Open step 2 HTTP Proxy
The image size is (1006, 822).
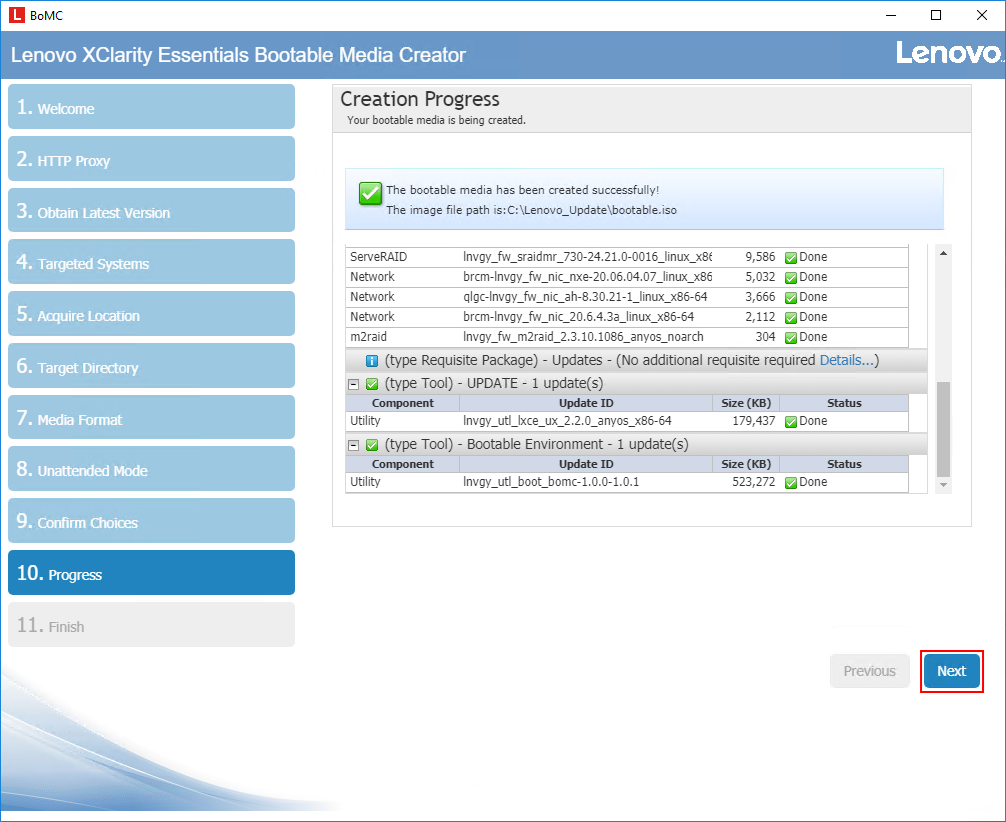tap(151, 158)
